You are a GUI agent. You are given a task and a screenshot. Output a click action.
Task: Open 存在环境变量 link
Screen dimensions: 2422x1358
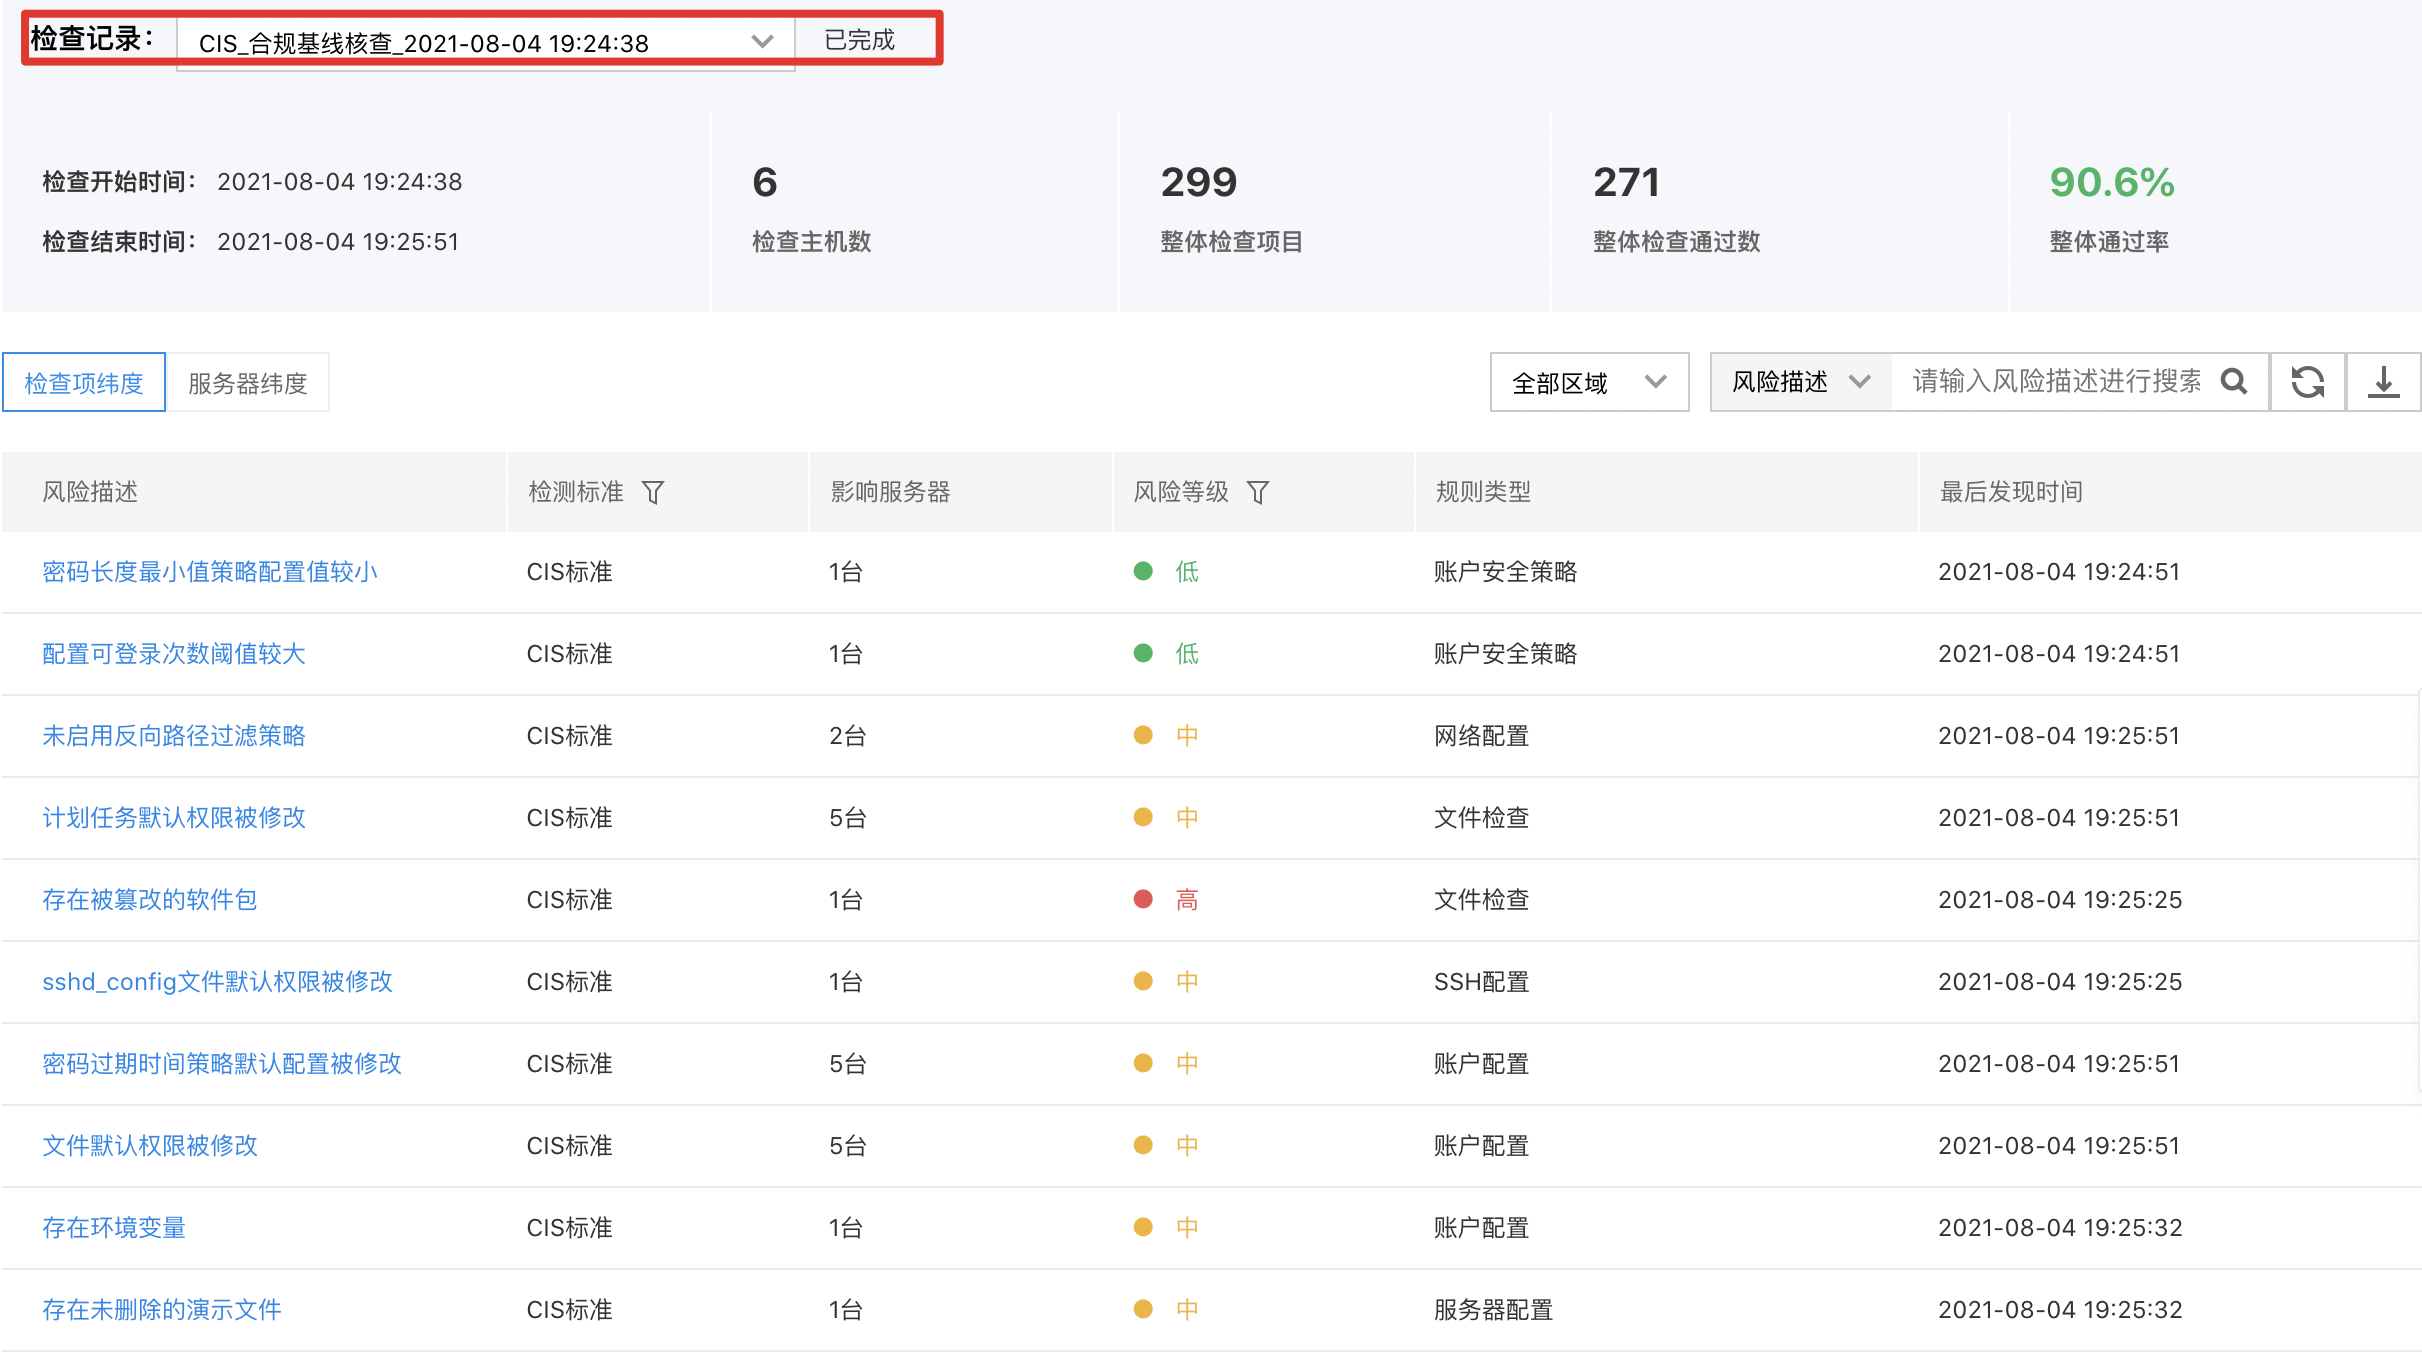pyautogui.click(x=114, y=1228)
